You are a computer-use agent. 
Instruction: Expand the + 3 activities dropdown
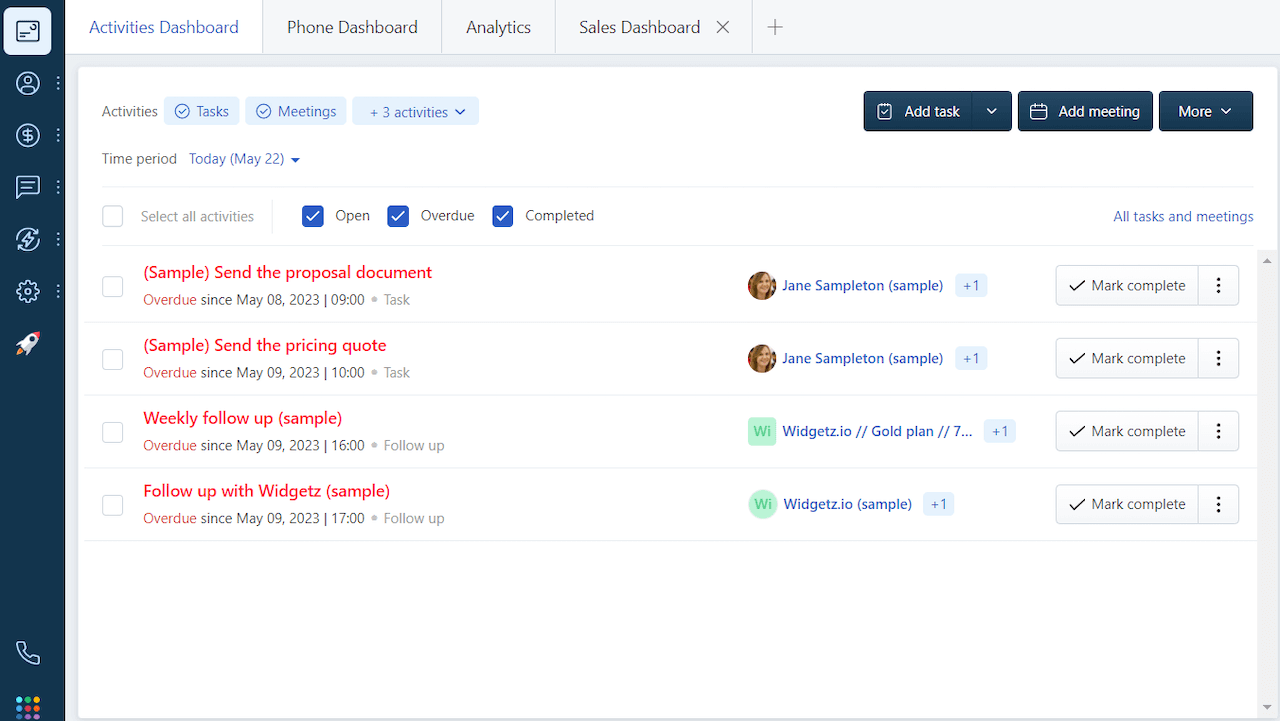pos(415,111)
